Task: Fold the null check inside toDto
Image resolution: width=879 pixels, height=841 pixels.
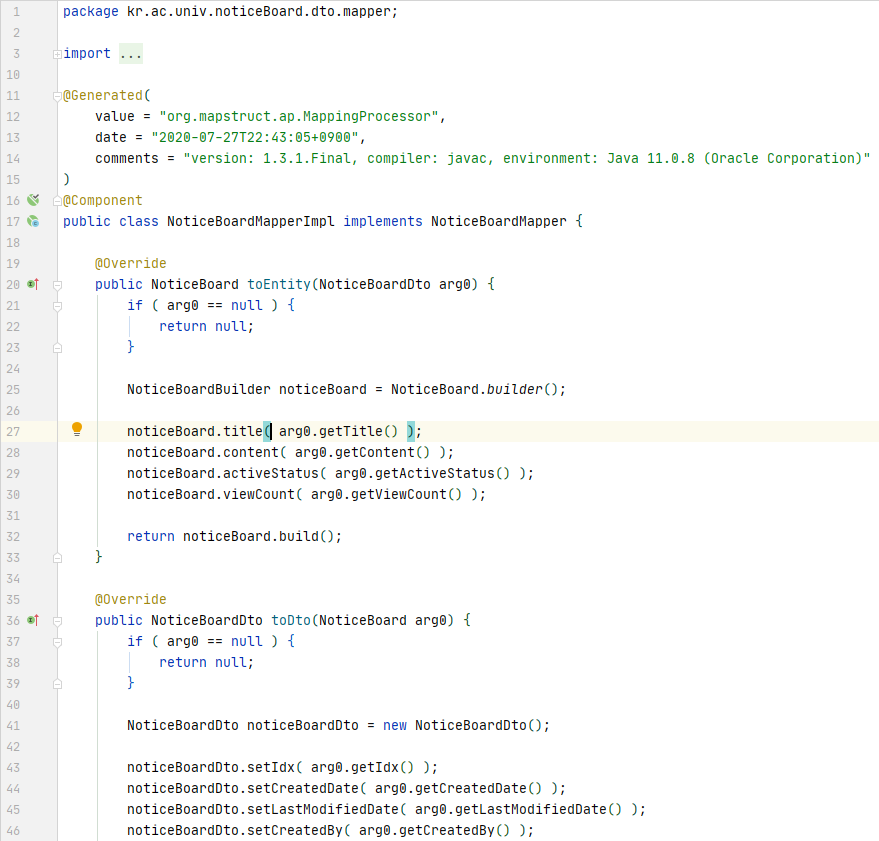Action: [57, 641]
